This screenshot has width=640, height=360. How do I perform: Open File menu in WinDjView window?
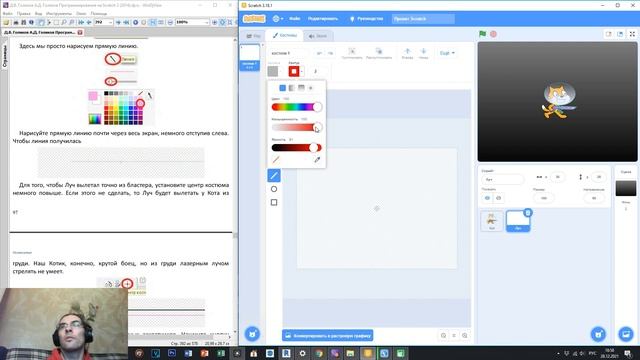(x=7, y=13)
